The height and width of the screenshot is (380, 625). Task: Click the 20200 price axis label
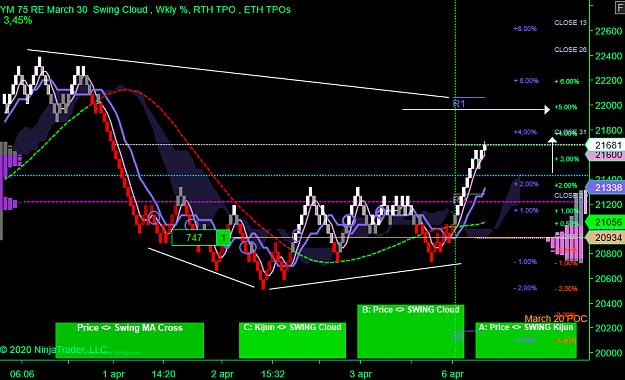tap(608, 328)
